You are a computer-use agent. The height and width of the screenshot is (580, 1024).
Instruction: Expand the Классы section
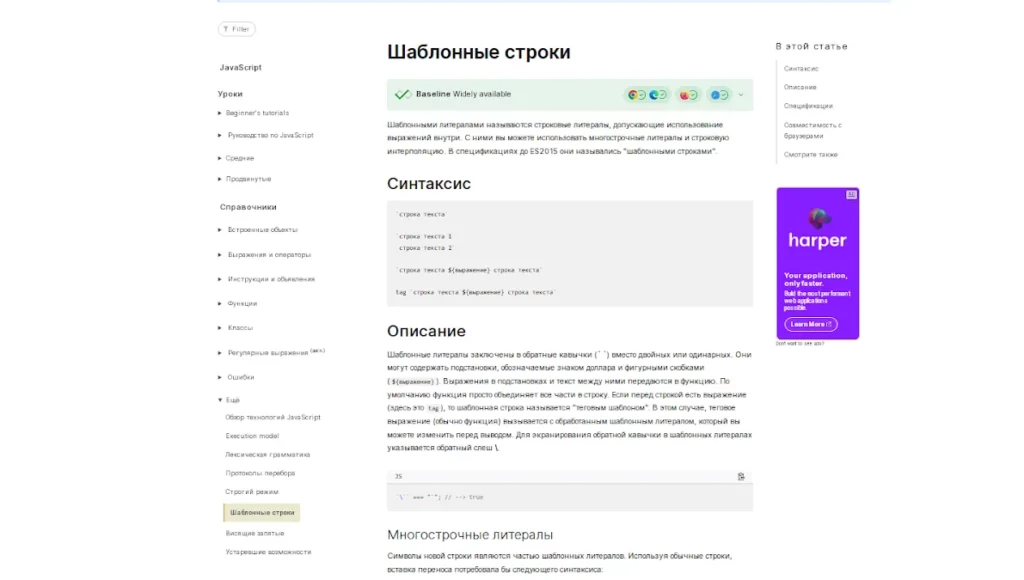pyautogui.click(x=235, y=328)
